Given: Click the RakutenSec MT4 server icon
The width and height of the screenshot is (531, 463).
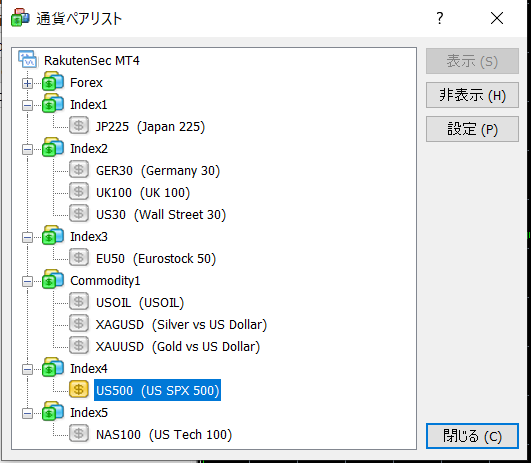Looking at the screenshot, I should (28, 59).
